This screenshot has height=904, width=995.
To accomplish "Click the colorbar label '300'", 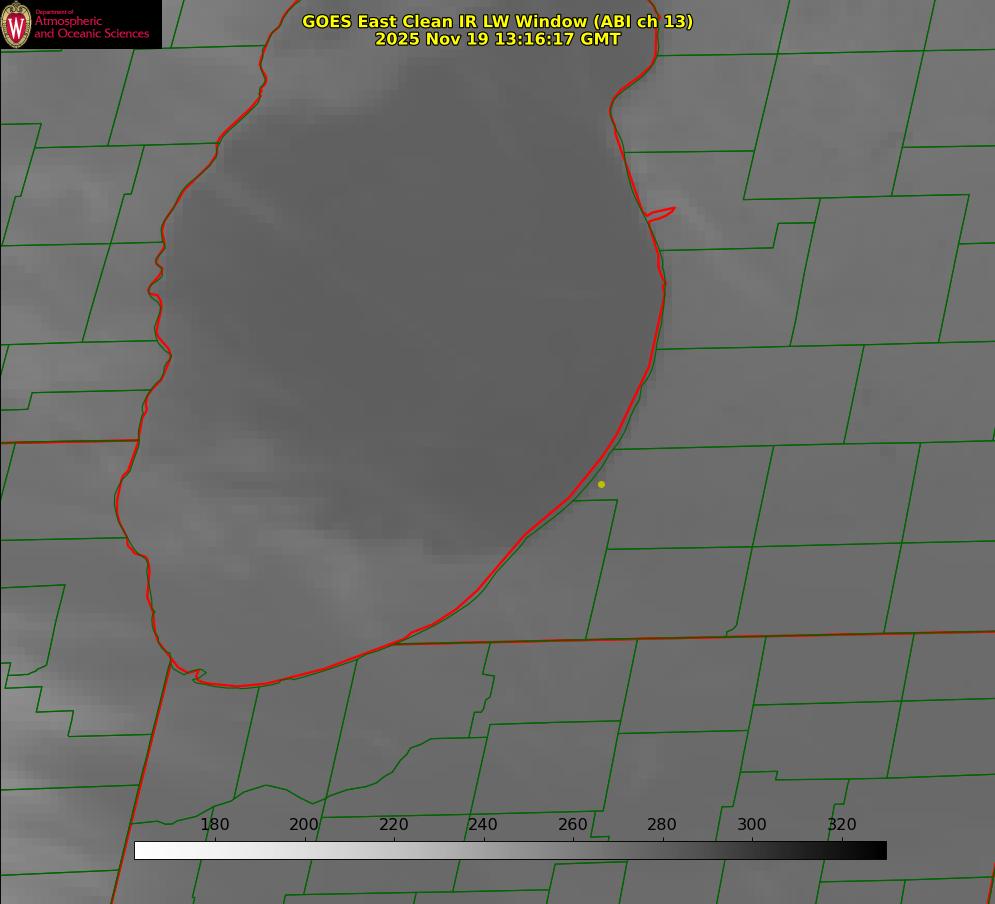I will pos(752,824).
